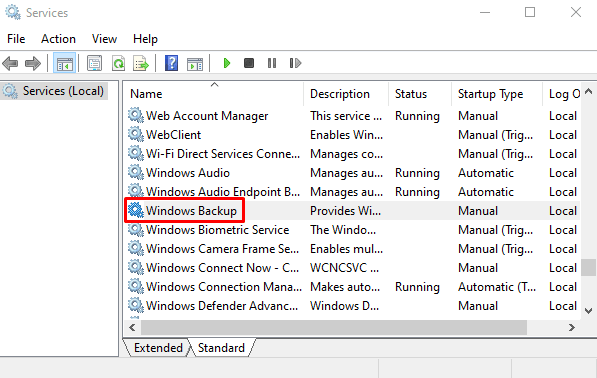The width and height of the screenshot is (597, 378).
Task: Click the Refresh toolbar icon
Action: click(118, 63)
